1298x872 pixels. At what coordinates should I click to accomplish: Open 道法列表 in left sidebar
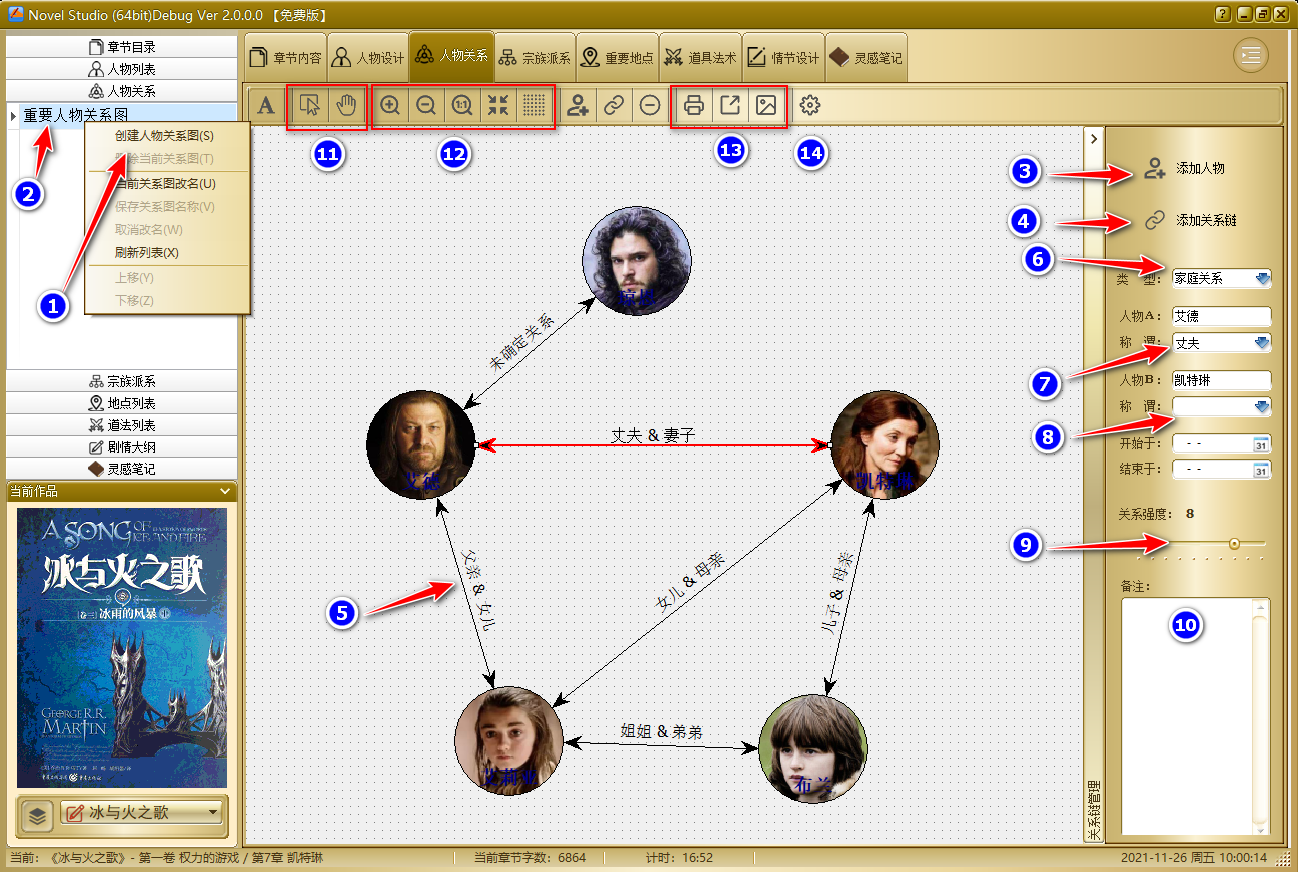(x=122, y=425)
